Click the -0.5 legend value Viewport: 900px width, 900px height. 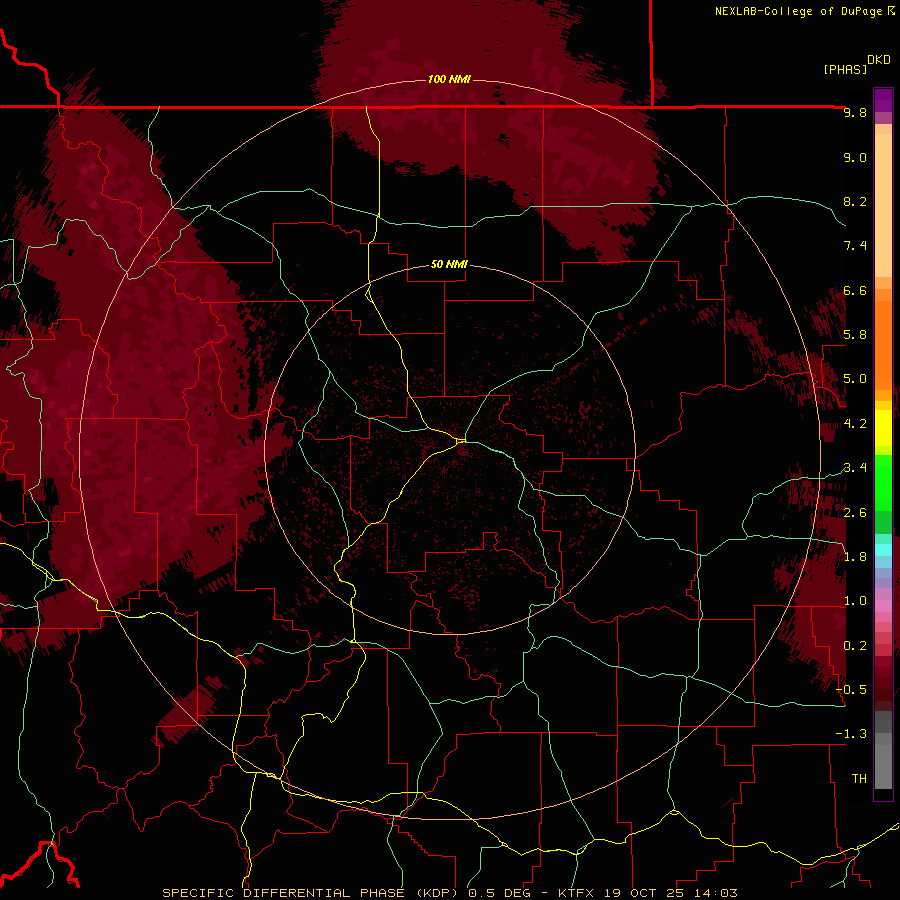pyautogui.click(x=851, y=690)
